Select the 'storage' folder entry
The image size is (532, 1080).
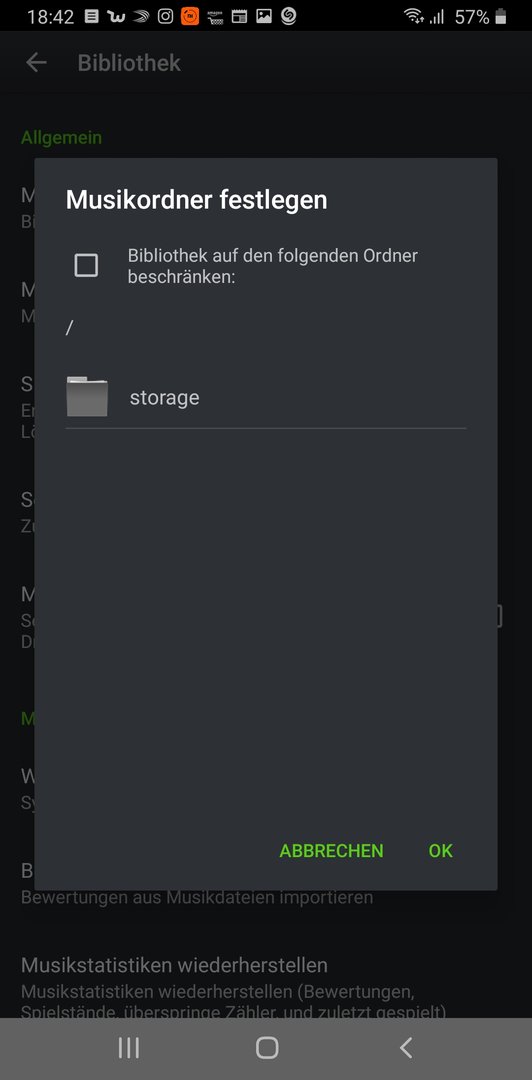pos(266,397)
